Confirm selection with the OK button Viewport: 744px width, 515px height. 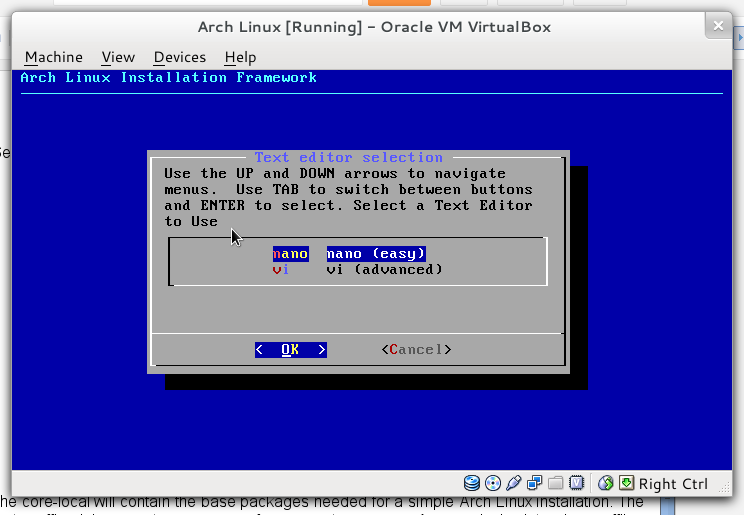click(291, 350)
